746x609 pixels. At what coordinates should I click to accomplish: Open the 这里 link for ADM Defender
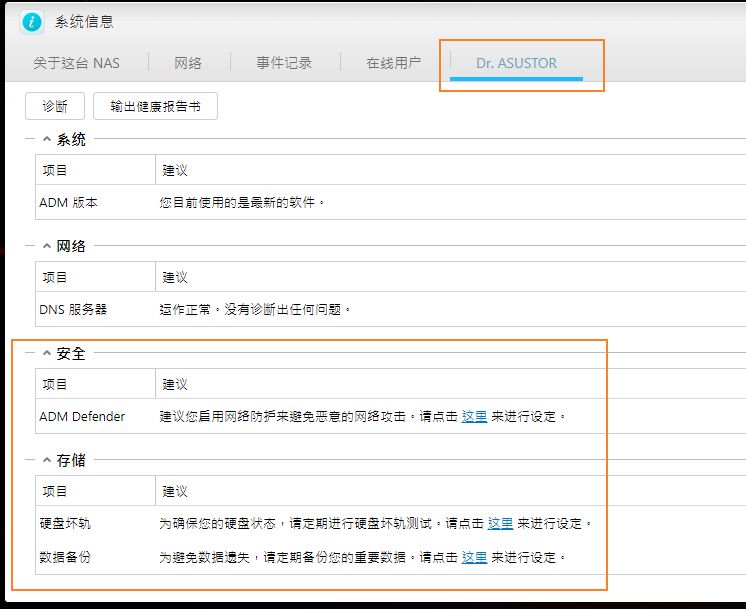tap(474, 417)
